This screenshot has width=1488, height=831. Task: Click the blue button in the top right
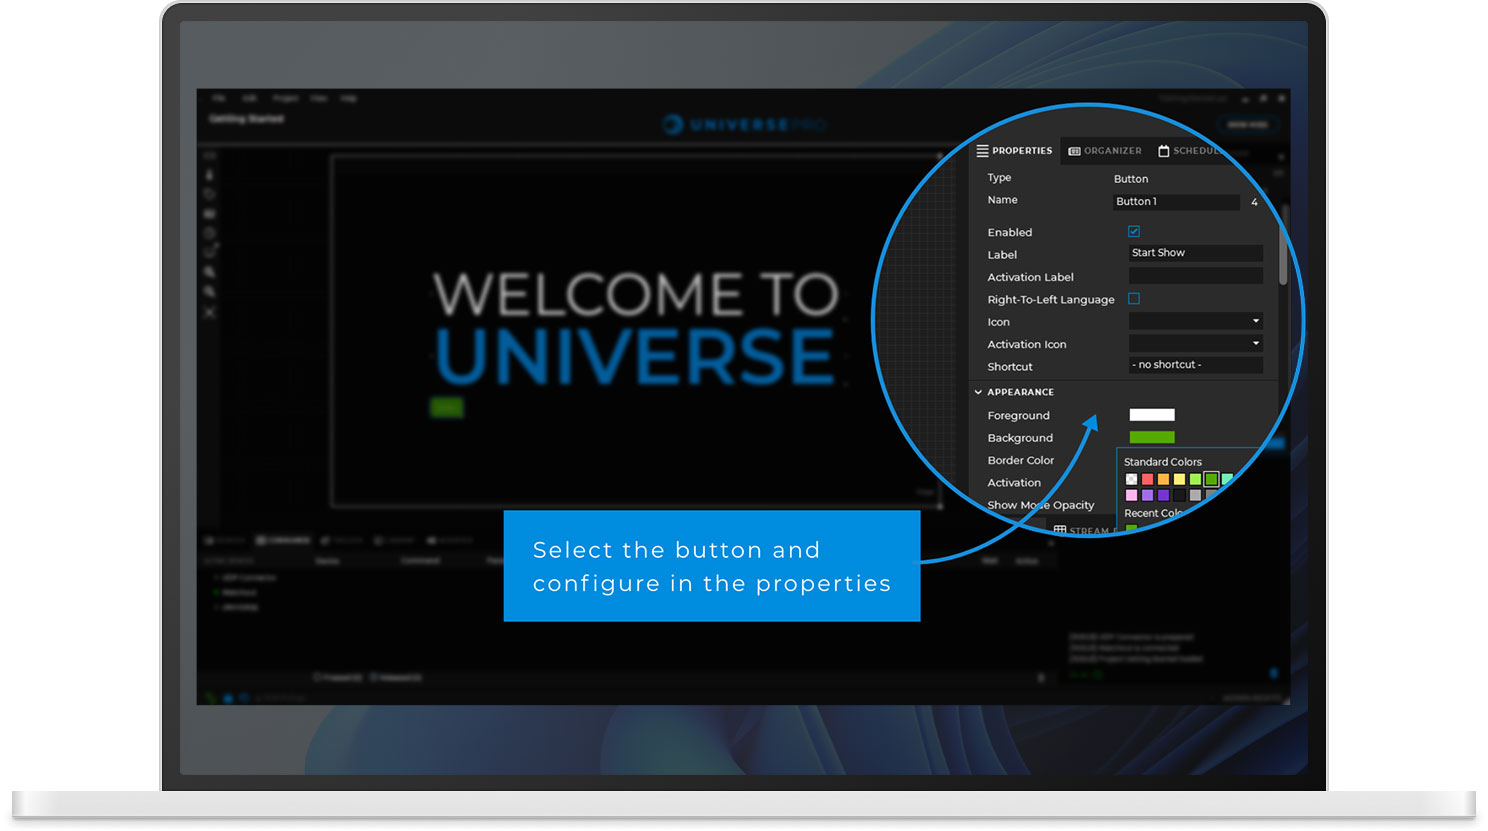[x=1248, y=124]
